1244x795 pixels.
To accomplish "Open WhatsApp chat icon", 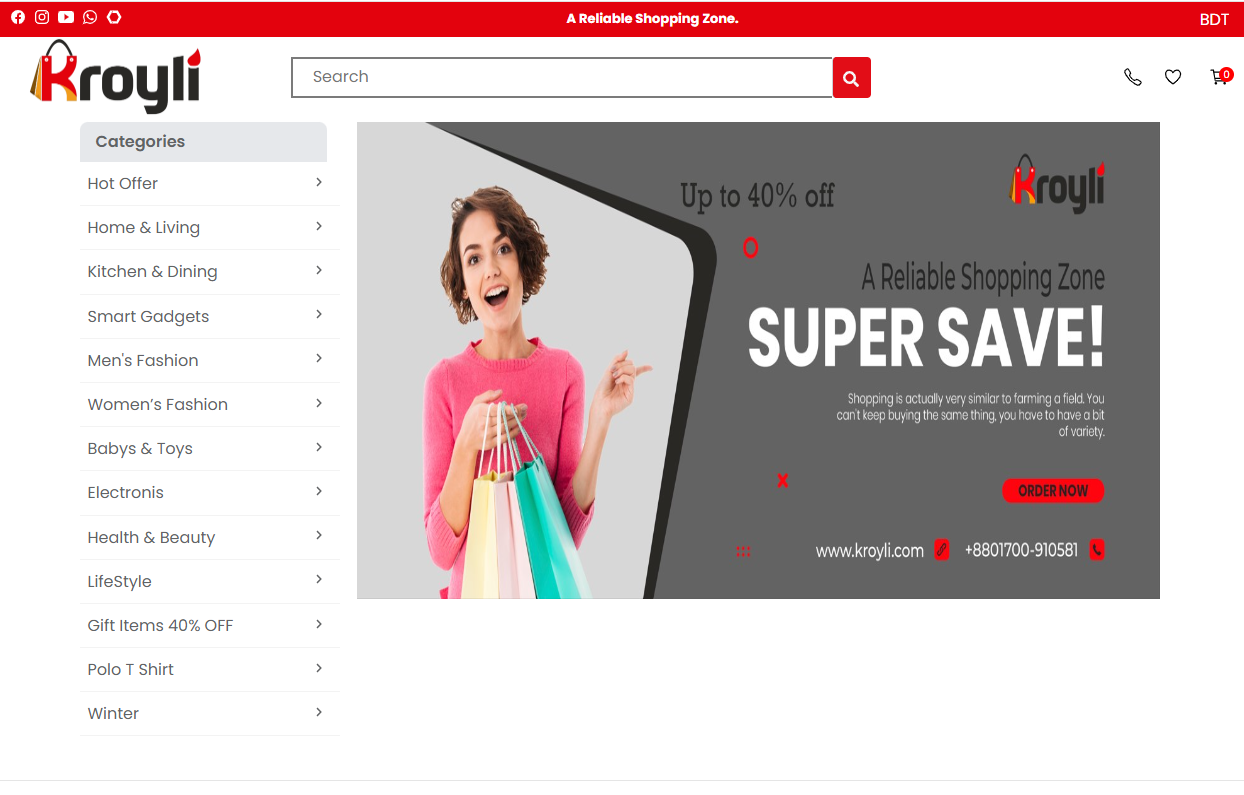I will pos(90,17).
